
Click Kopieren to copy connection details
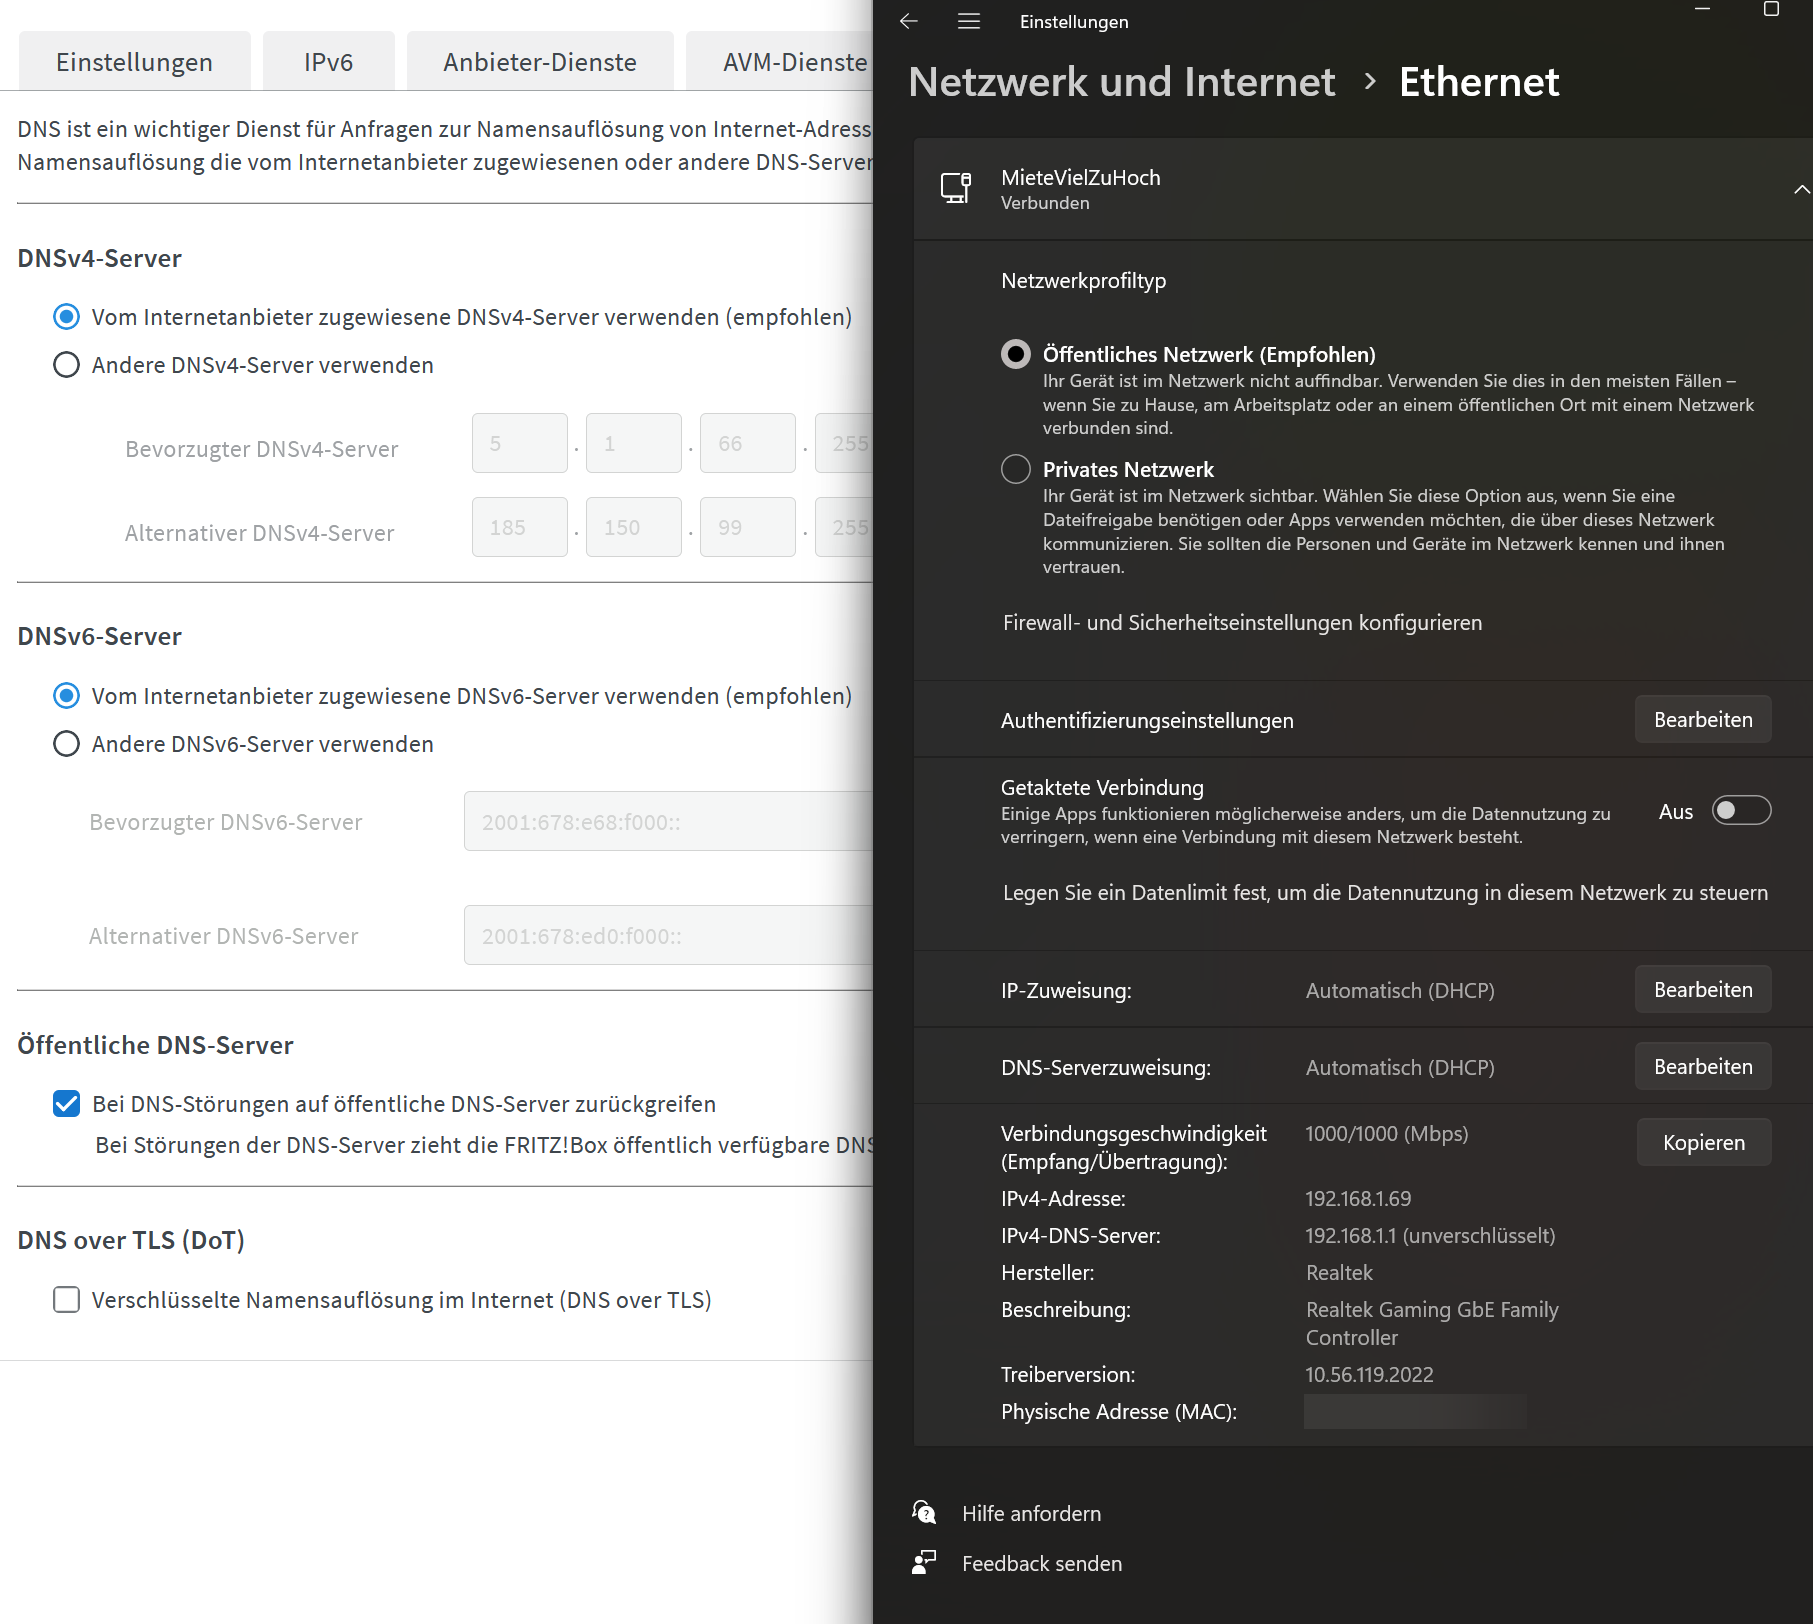[1703, 1143]
